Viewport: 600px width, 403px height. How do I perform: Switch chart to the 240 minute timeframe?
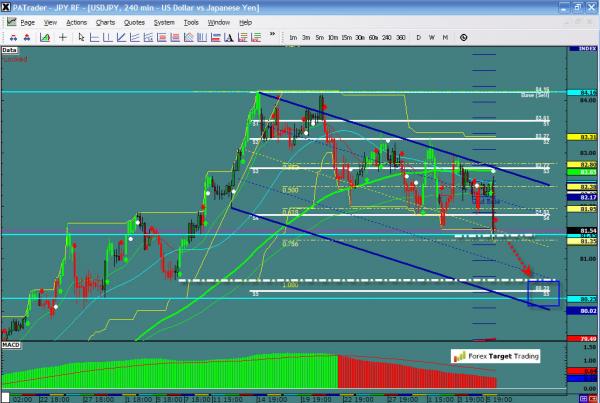coord(387,37)
